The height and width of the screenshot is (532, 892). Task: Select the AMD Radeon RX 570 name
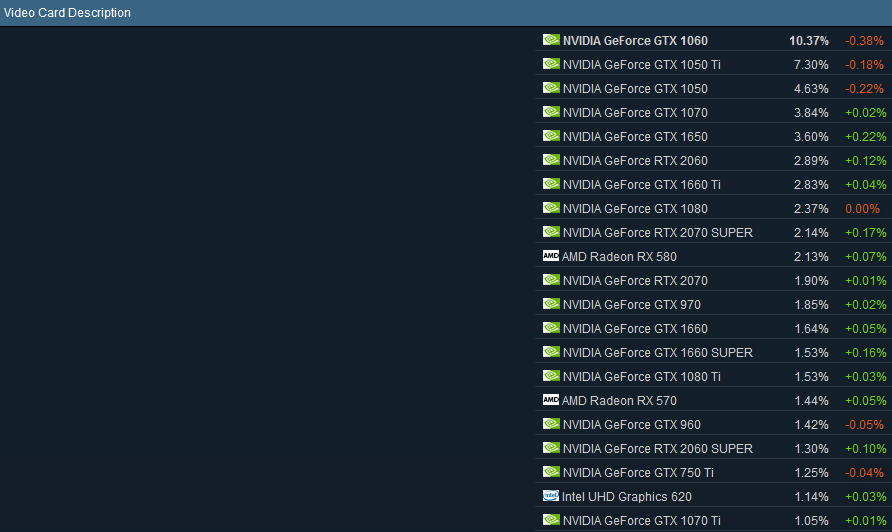click(619, 401)
